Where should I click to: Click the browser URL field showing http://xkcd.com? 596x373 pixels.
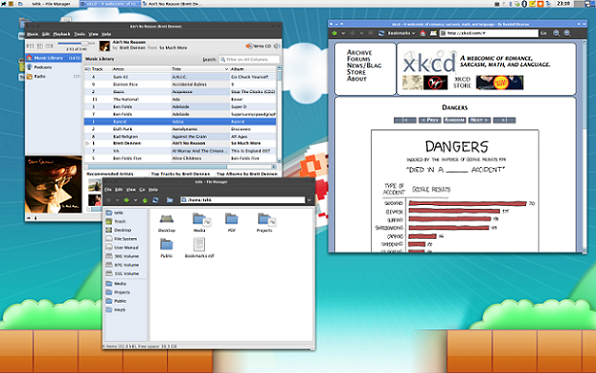click(x=489, y=33)
